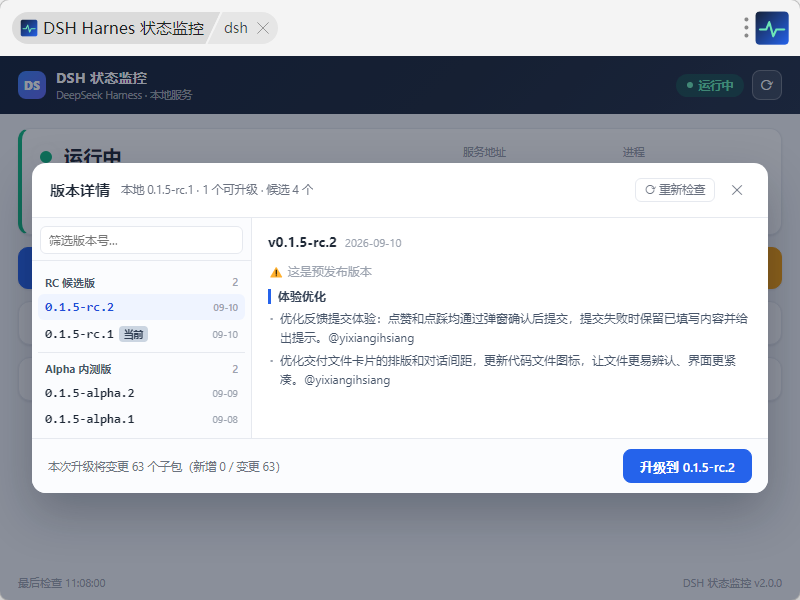Viewport: 800px width, 600px height.
Task: Select the DSH Harnes 状态监控 tab
Action: click(113, 28)
